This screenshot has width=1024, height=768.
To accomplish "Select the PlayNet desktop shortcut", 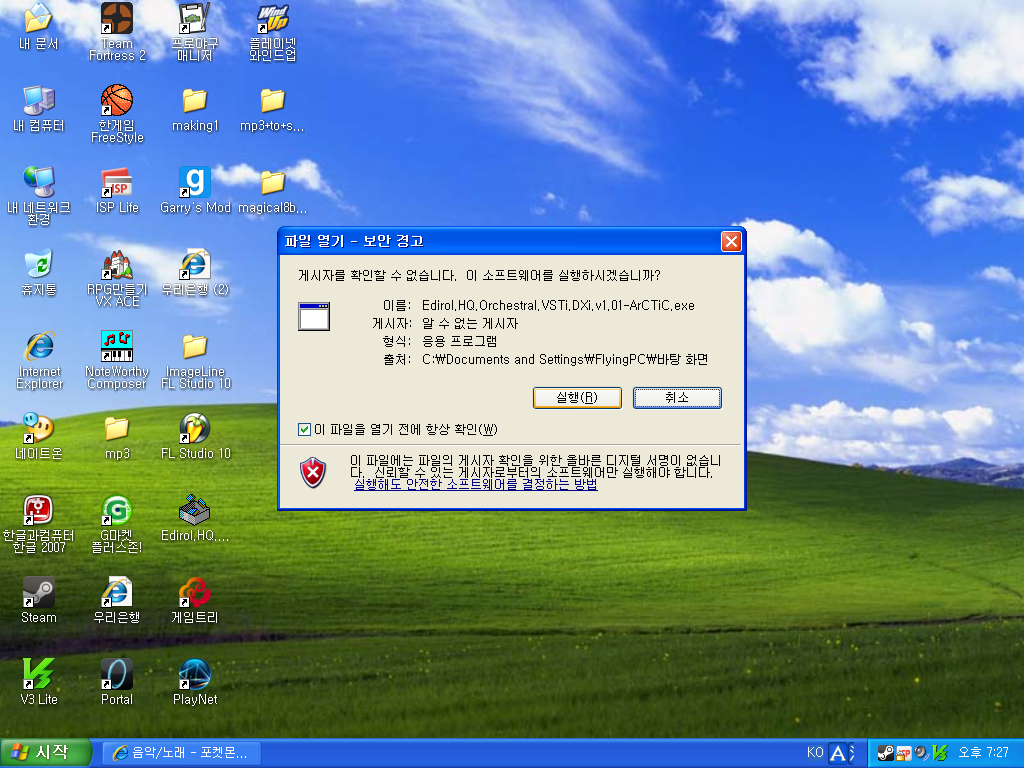I will tap(195, 682).
